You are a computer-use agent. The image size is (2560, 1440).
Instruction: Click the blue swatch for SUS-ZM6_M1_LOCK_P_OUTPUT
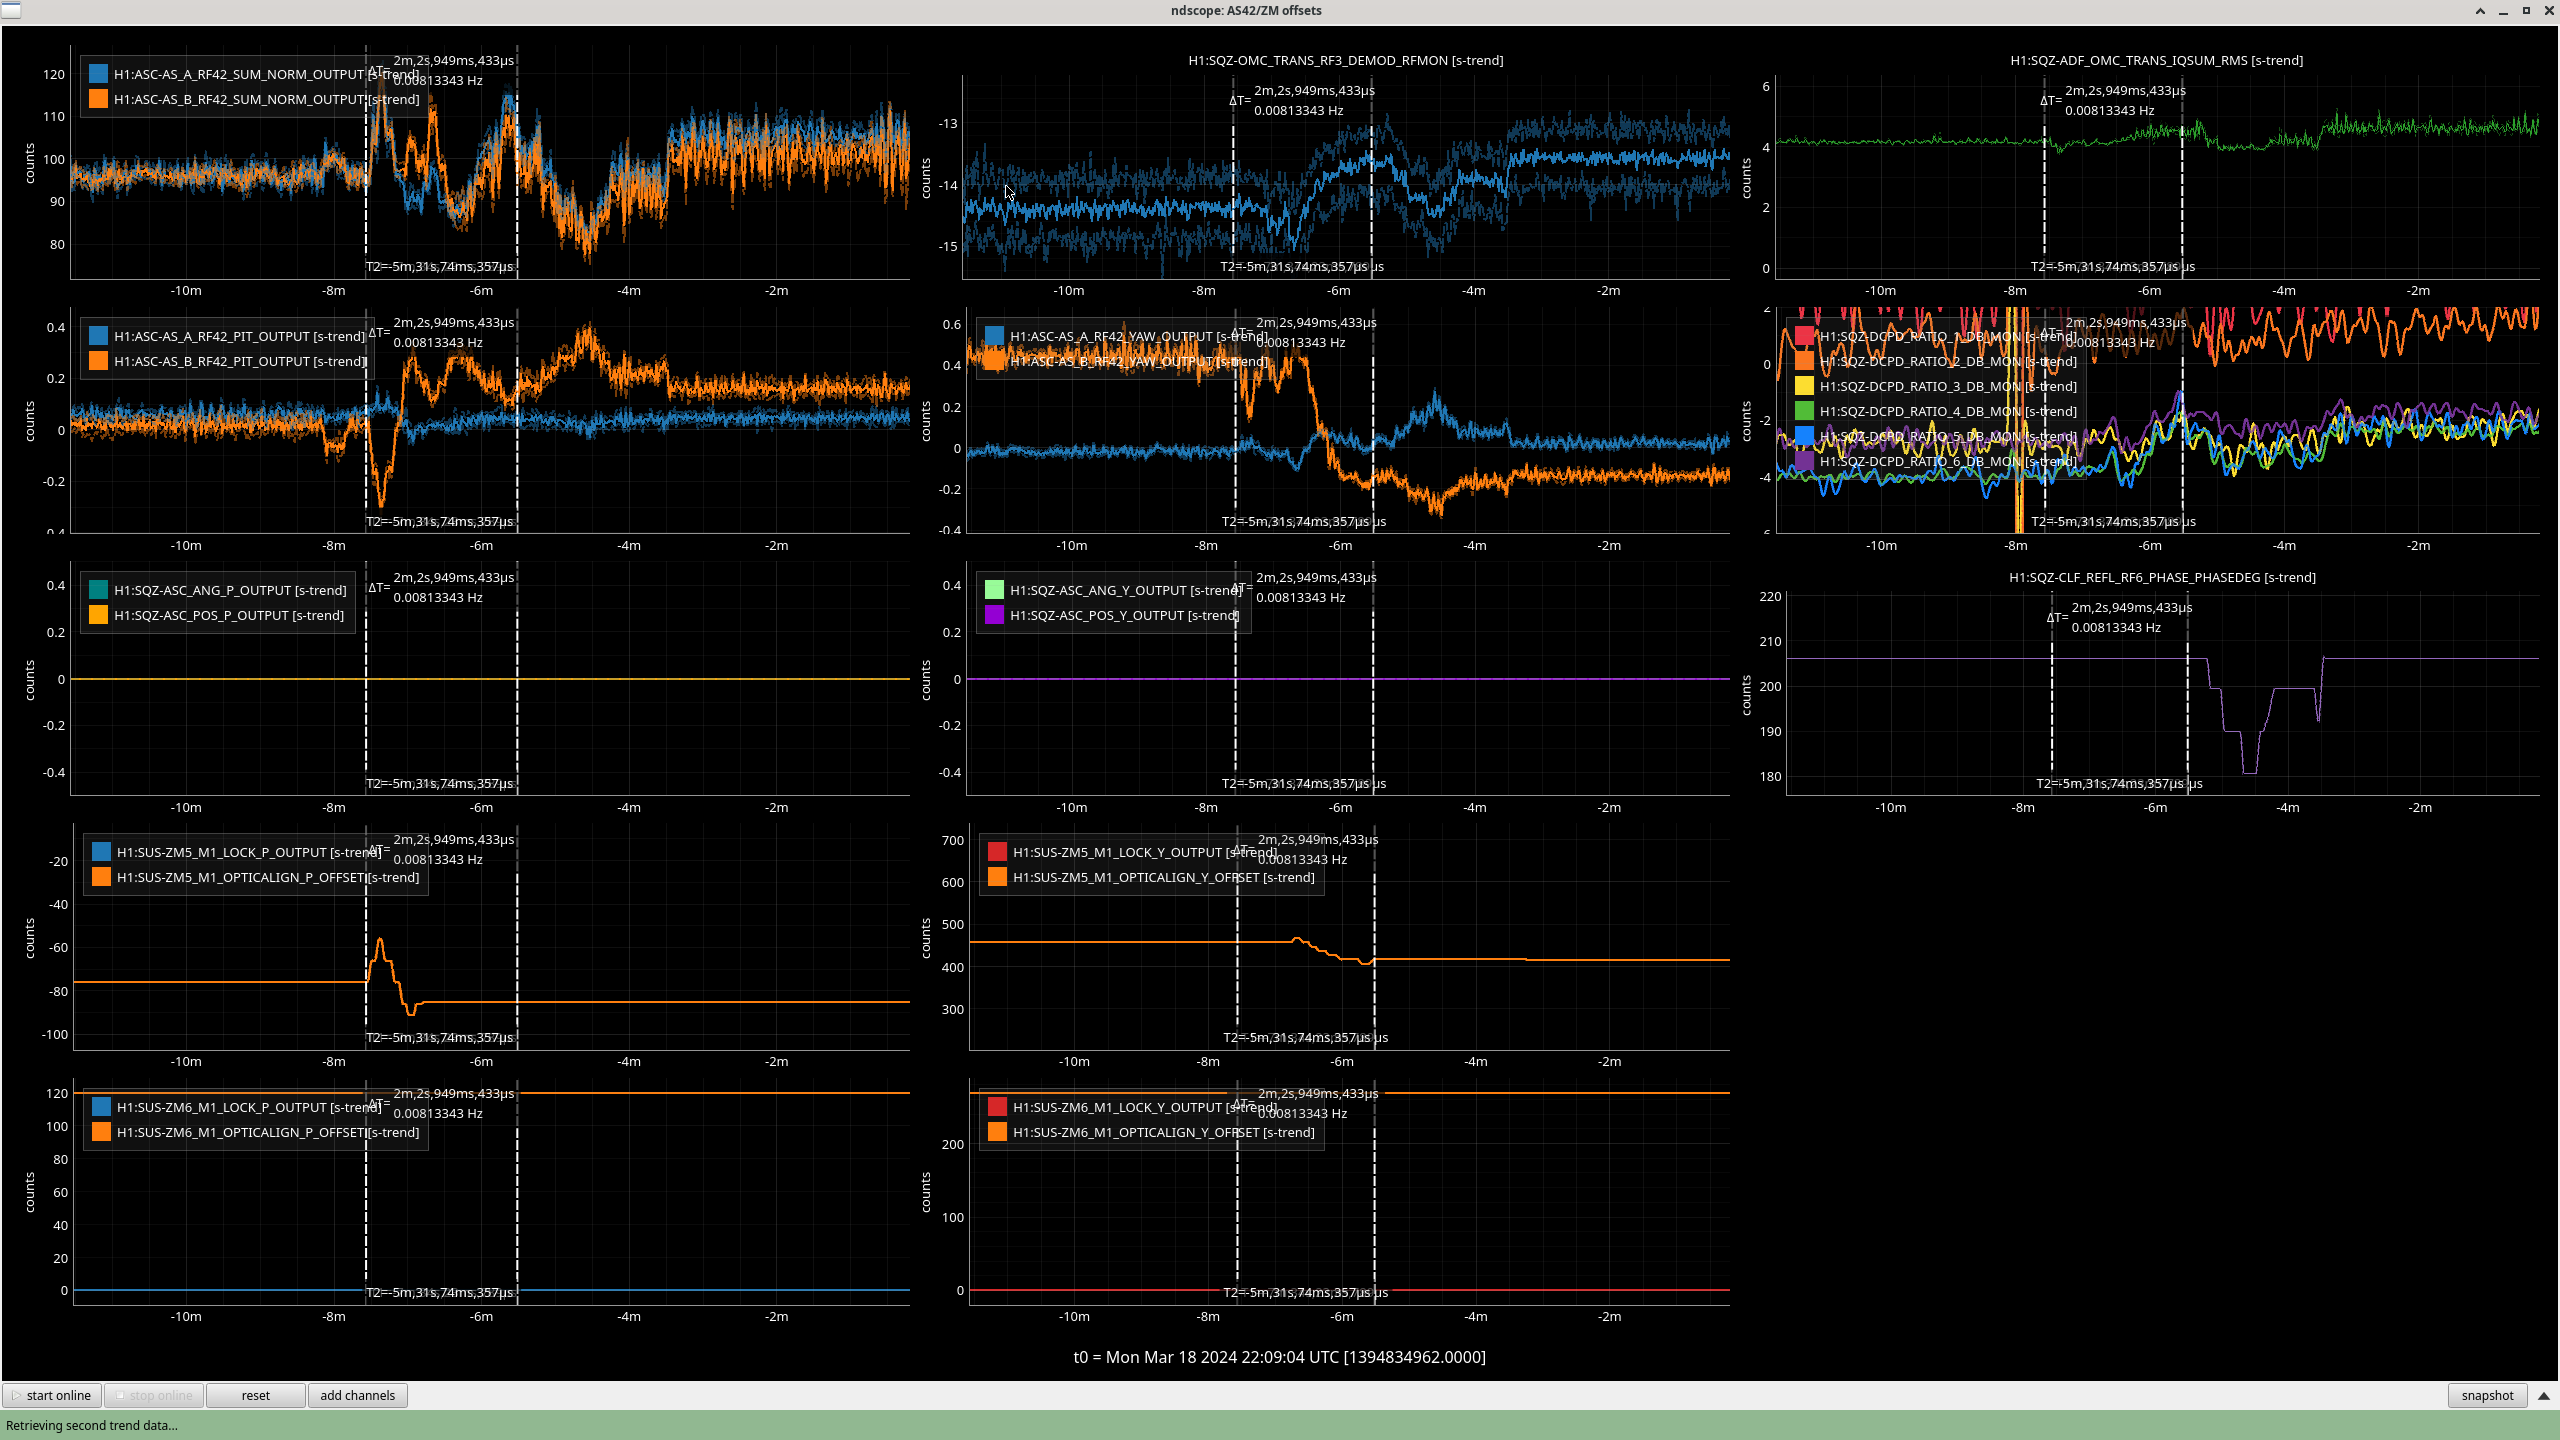[101, 1107]
